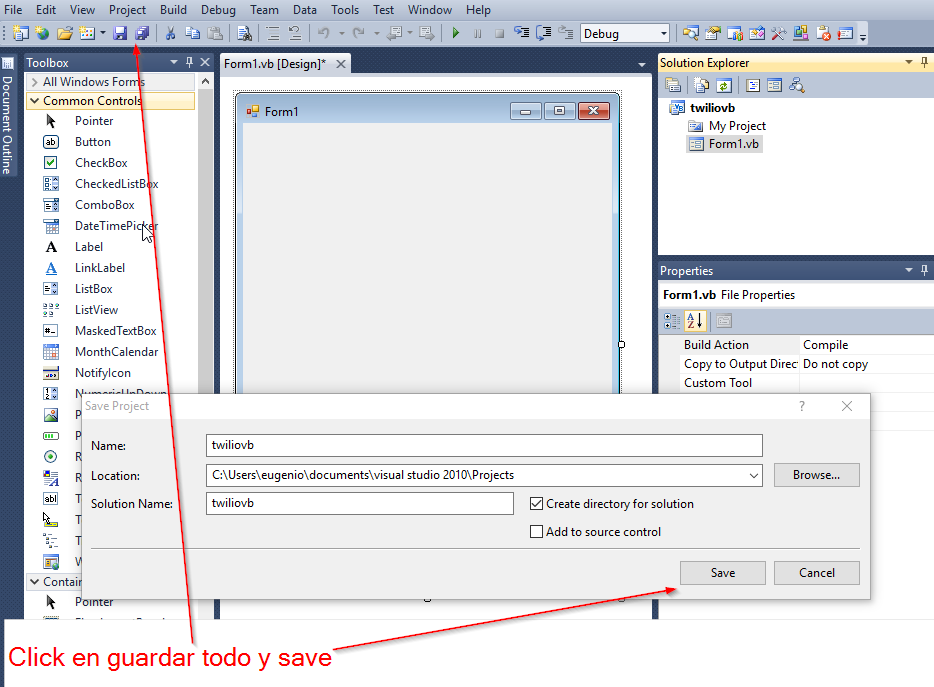
Task: Close the Form1.vb design tab
Action: [341, 64]
